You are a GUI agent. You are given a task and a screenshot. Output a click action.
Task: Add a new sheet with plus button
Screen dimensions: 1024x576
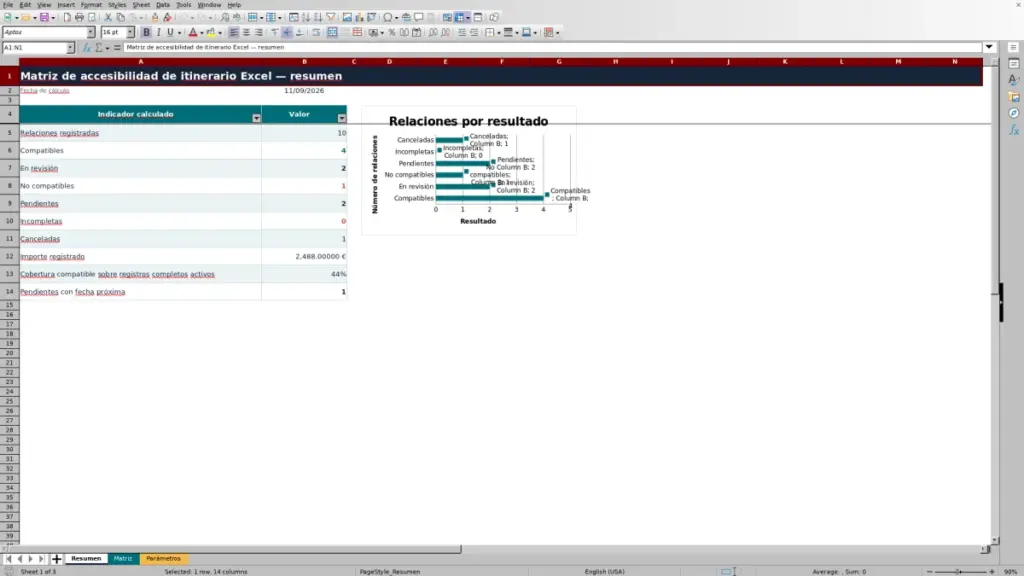(56, 559)
